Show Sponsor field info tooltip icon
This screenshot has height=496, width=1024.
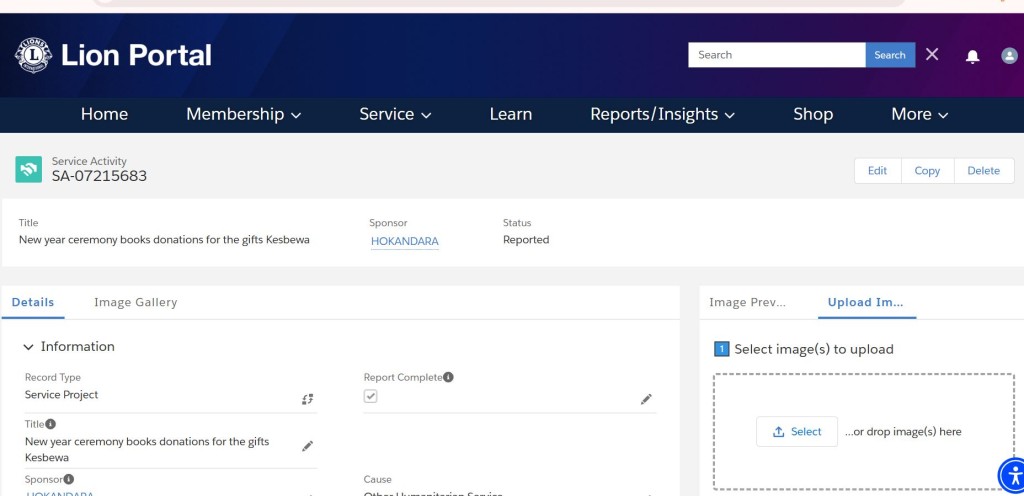point(69,479)
